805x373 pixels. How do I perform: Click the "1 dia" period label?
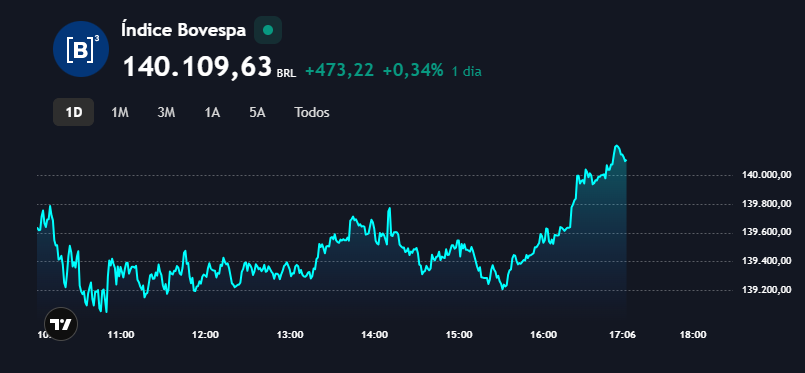(466, 71)
